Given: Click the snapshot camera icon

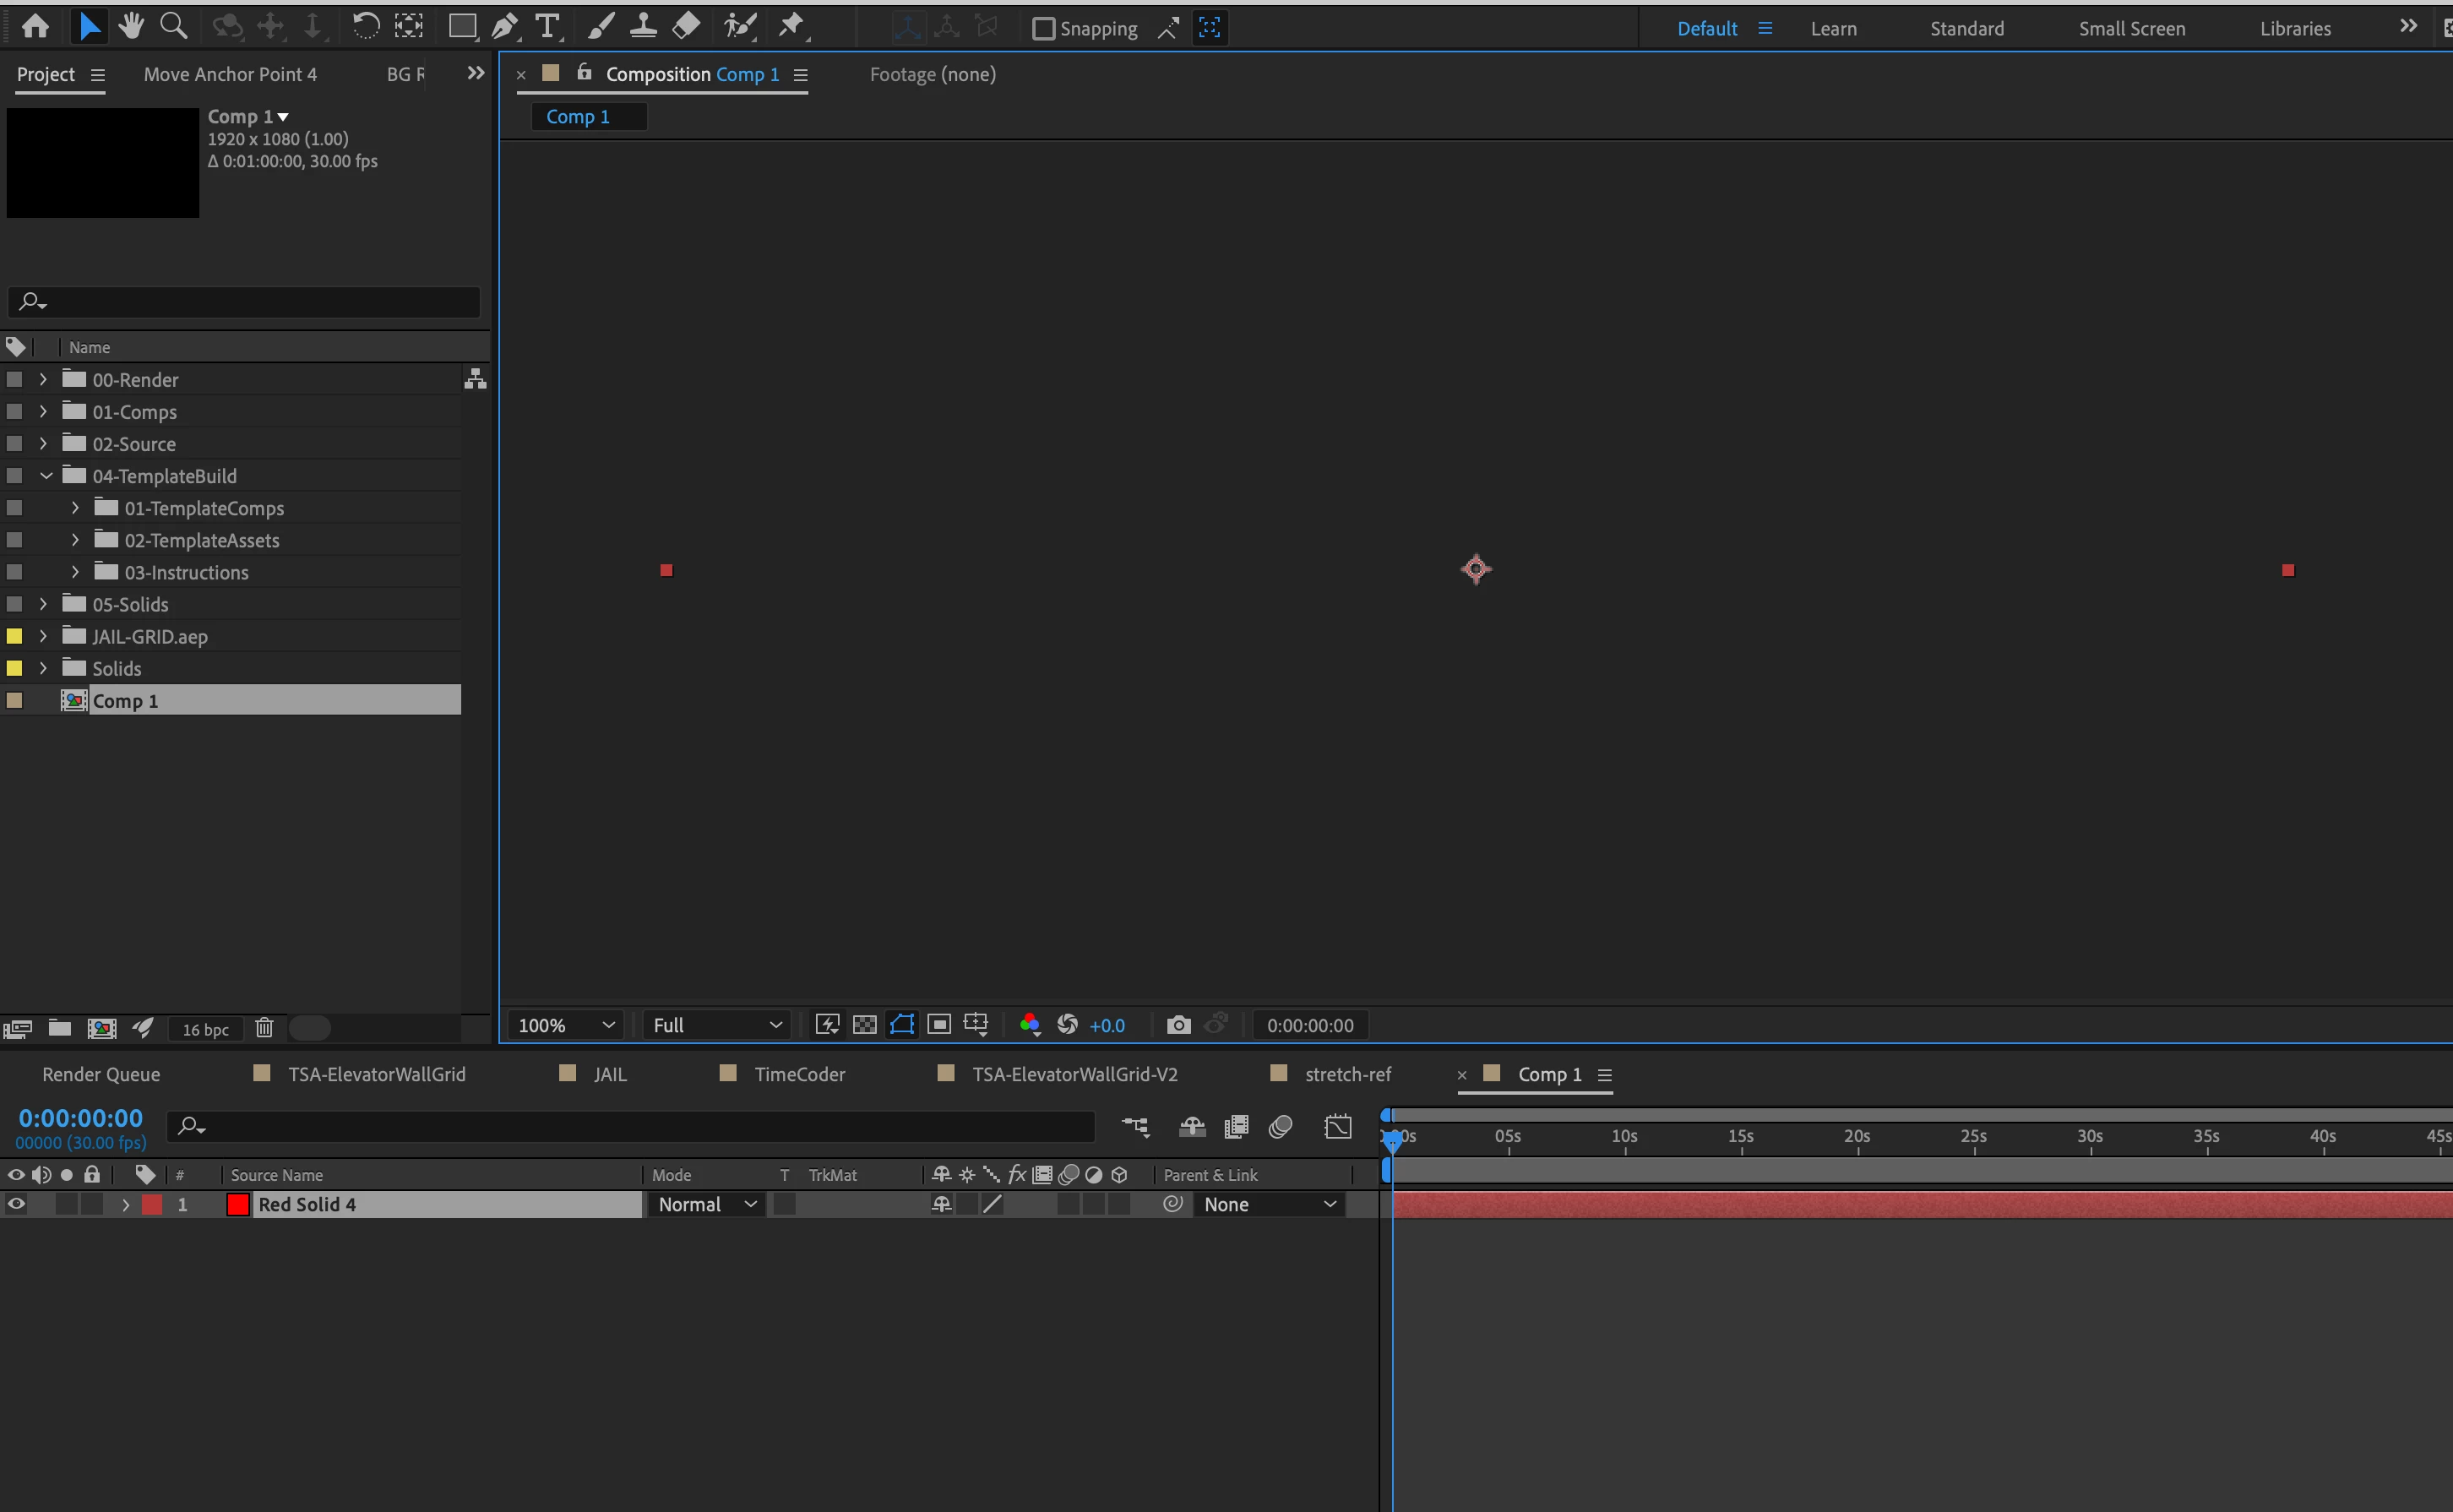Looking at the screenshot, I should [1178, 1025].
